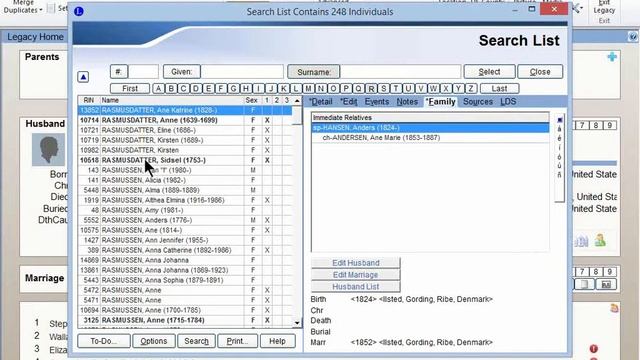Screen dimensions: 640x360
Task: Jump to Last entry in the list
Action: pyautogui.click(x=499, y=89)
